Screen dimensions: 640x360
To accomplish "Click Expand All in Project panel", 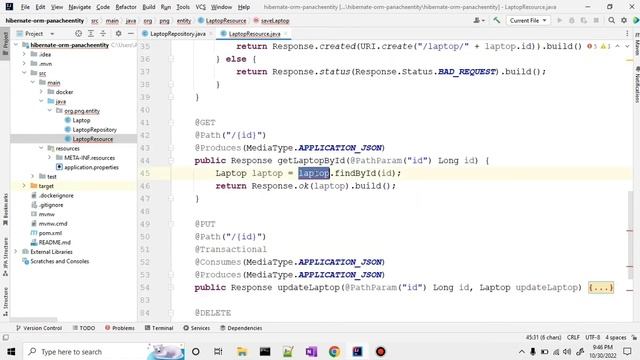I will 91,33.
